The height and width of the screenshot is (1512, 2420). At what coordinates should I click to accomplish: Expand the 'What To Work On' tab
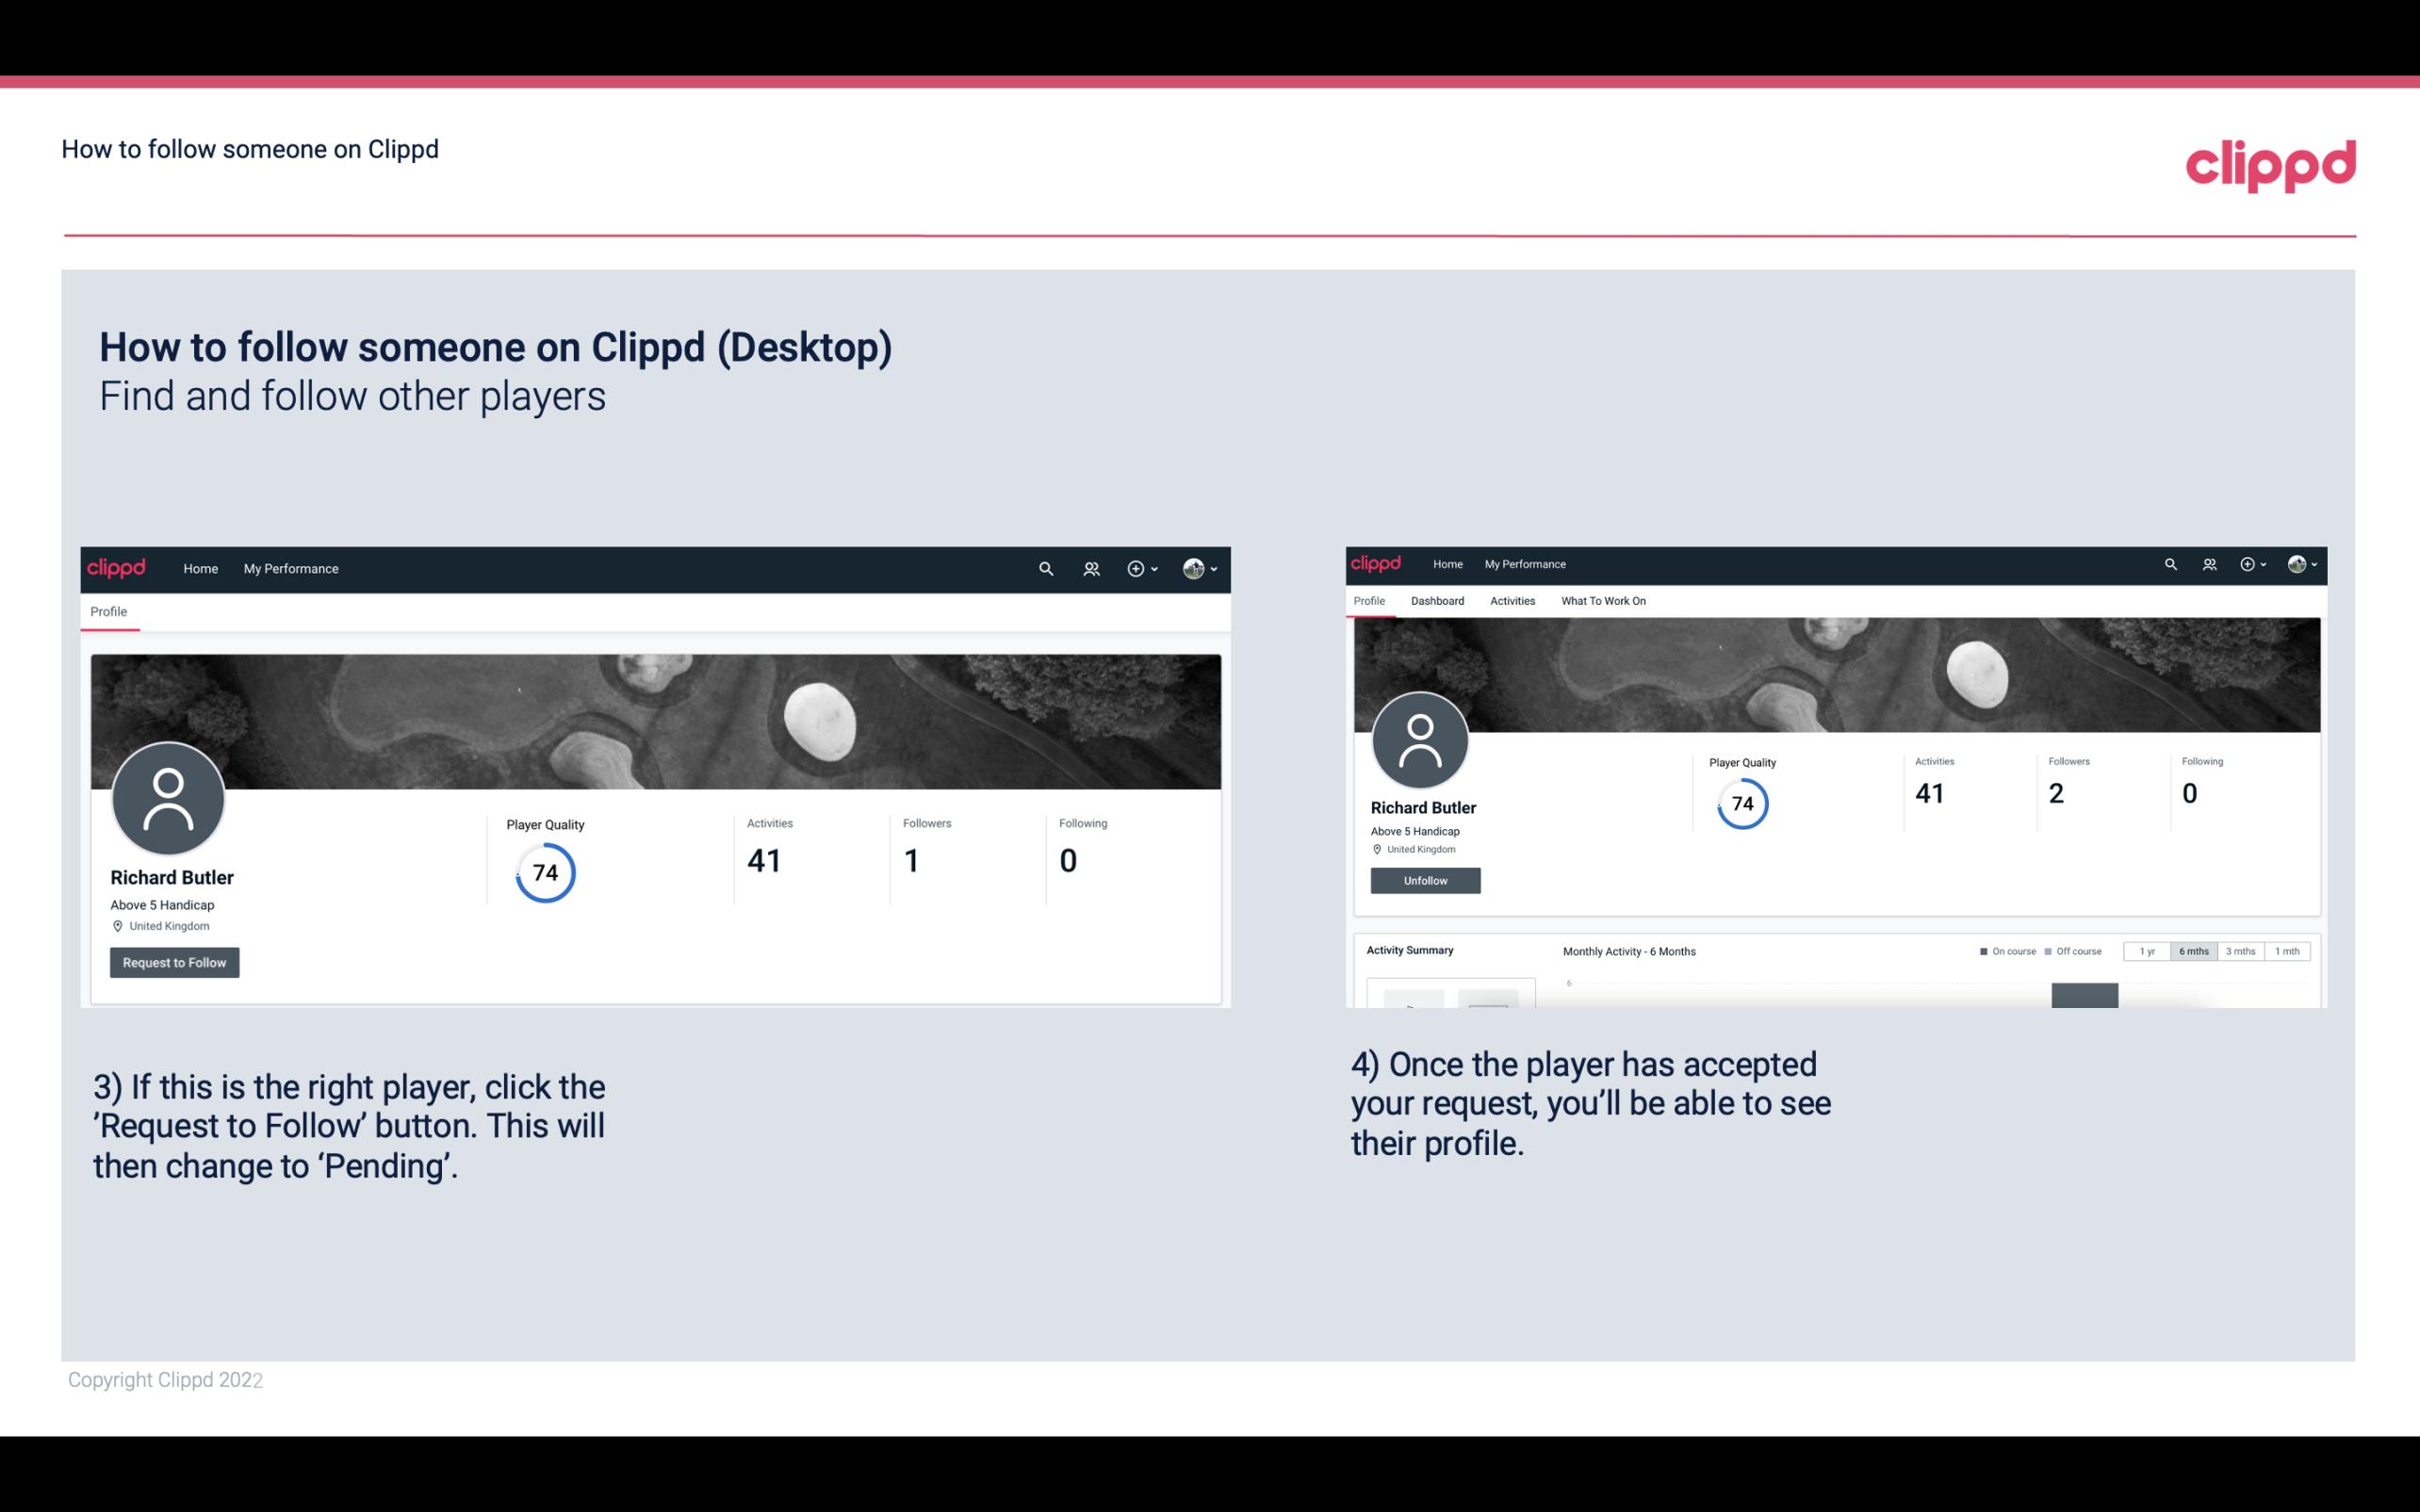click(x=1603, y=601)
